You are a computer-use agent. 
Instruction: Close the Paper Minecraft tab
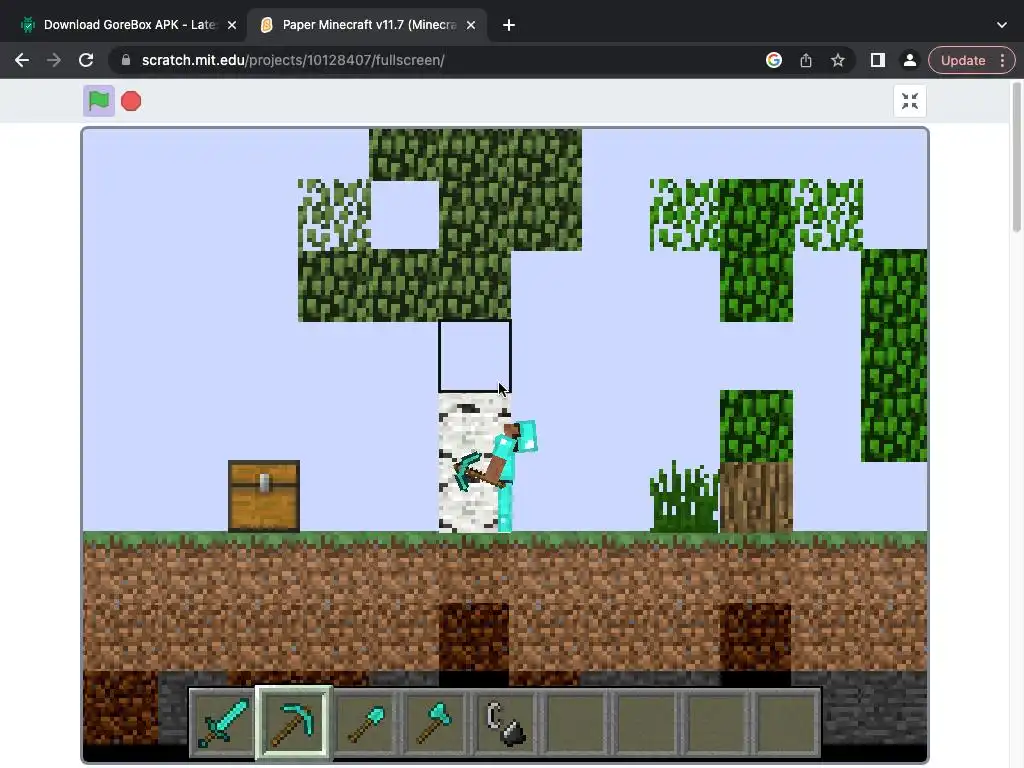point(471,25)
